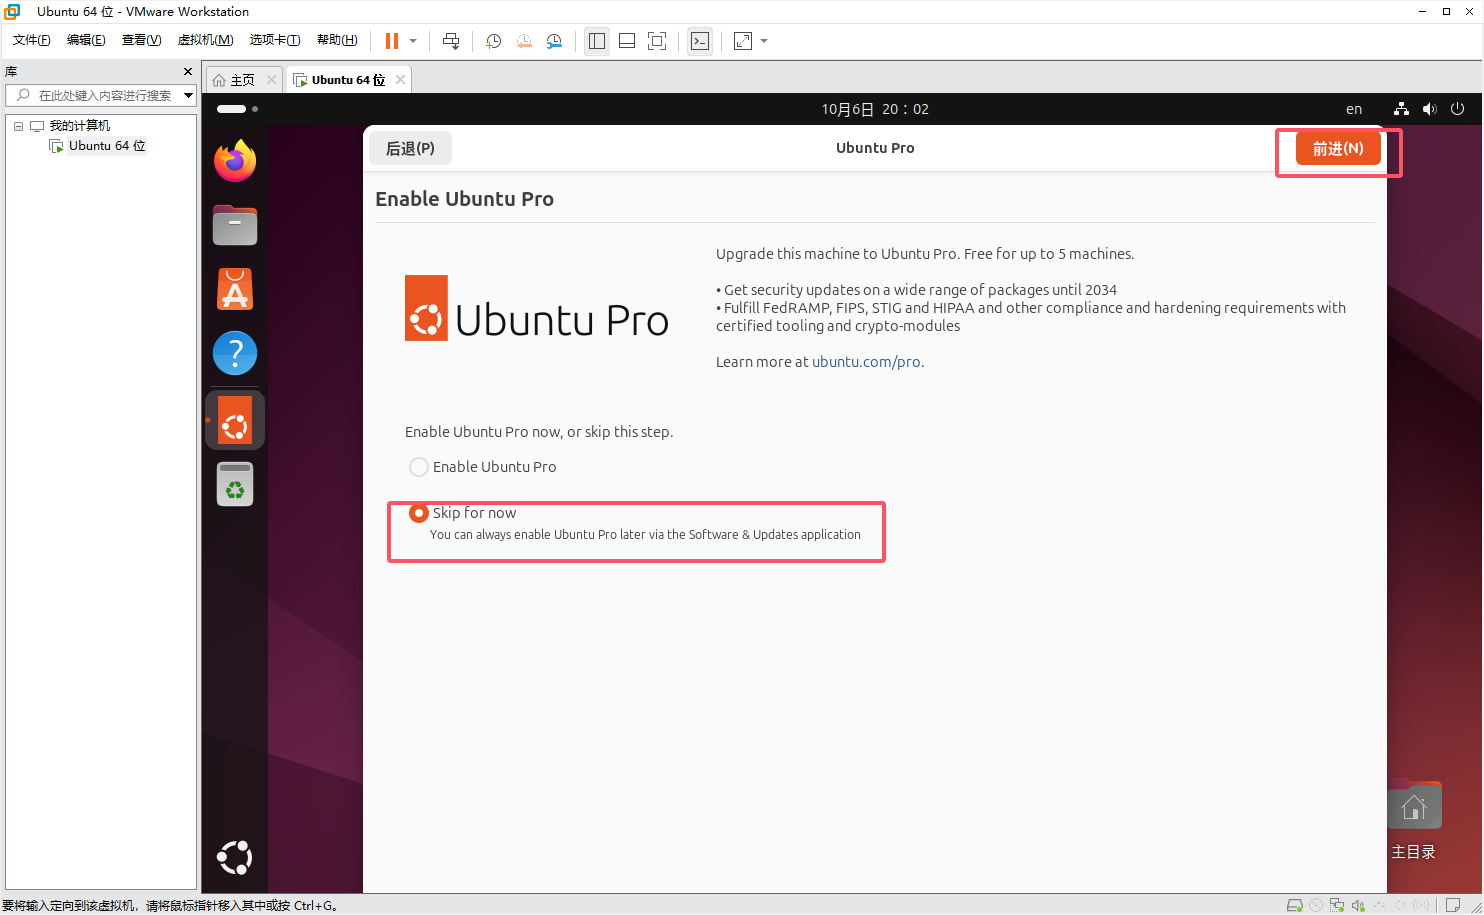
Task: Select the Skip for now radio button
Action: (419, 513)
